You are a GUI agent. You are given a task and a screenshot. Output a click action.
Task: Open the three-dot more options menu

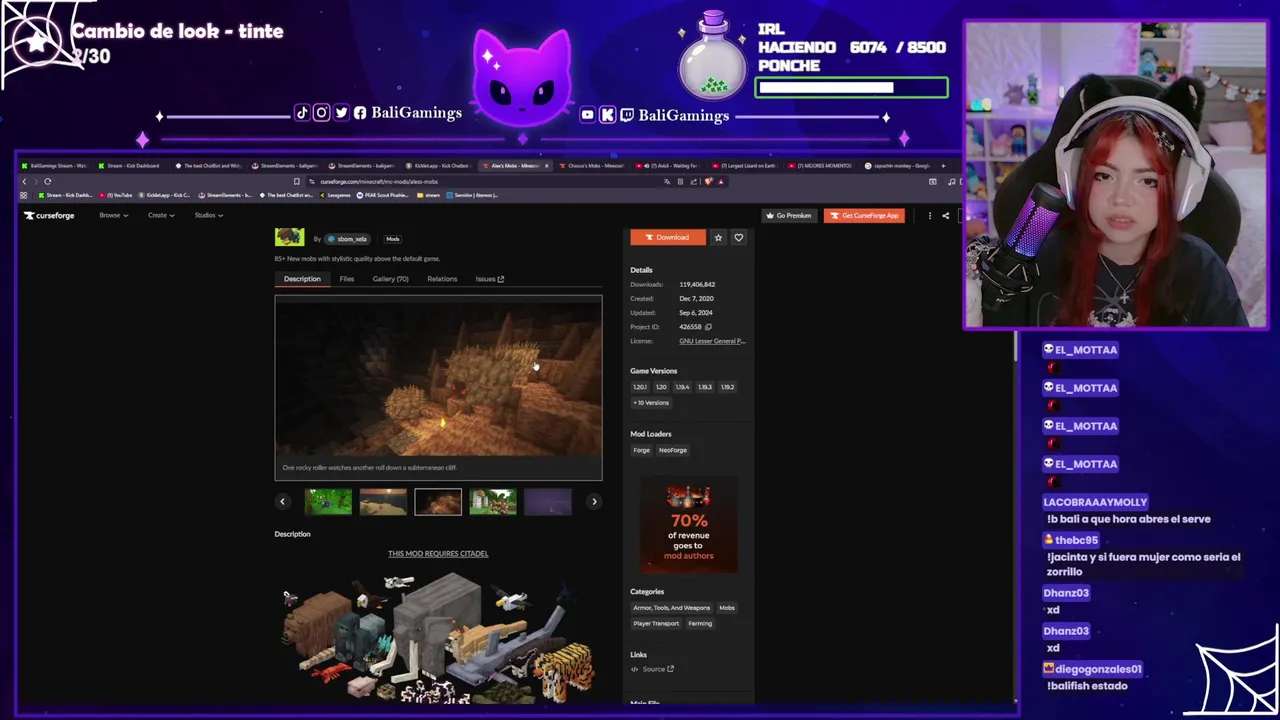point(929,215)
